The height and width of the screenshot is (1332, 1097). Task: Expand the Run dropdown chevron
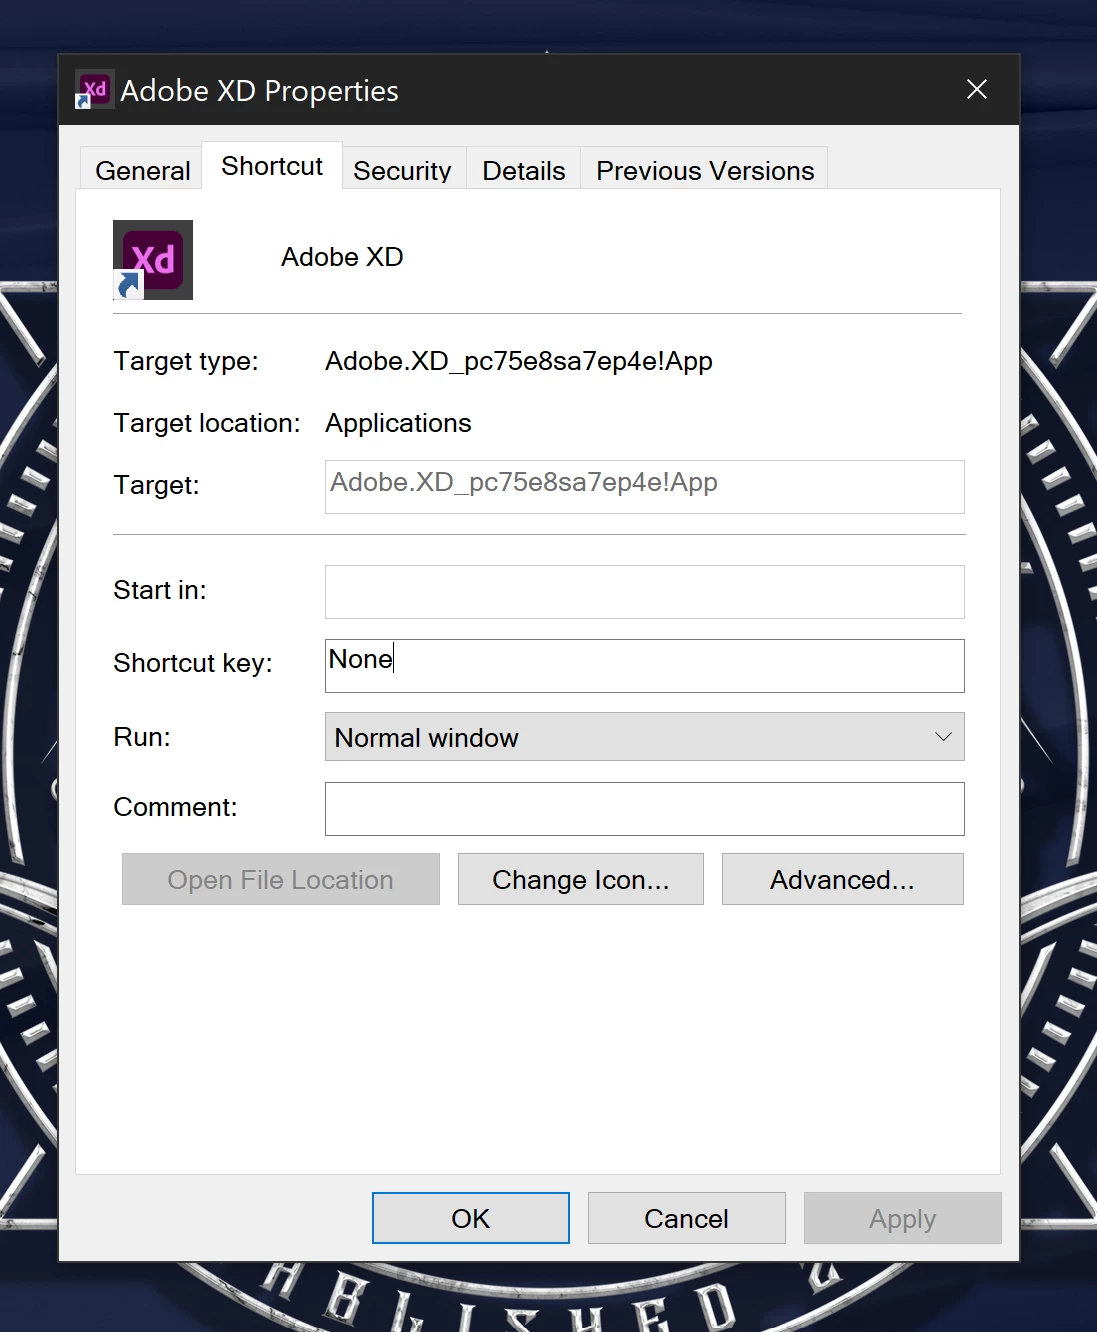click(x=943, y=737)
